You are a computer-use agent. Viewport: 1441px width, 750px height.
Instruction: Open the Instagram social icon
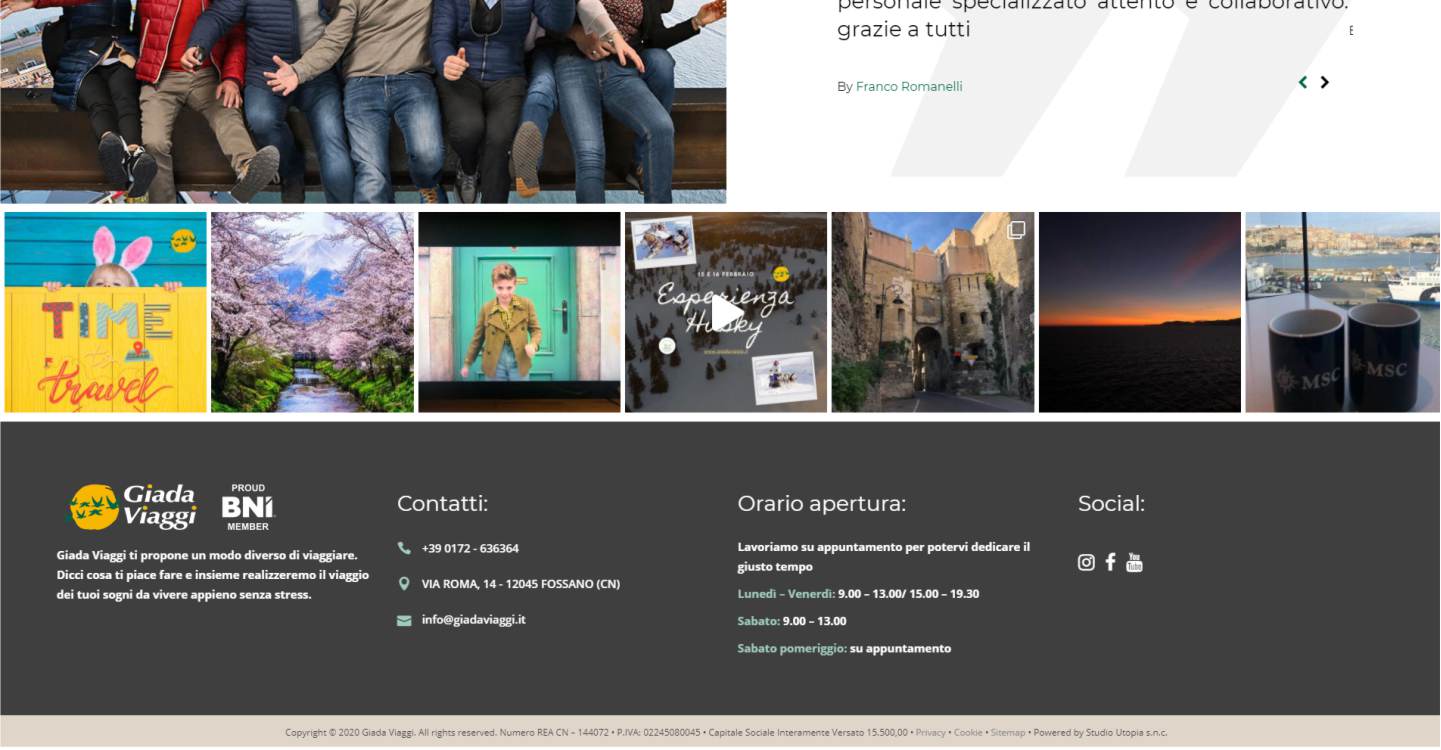point(1086,562)
